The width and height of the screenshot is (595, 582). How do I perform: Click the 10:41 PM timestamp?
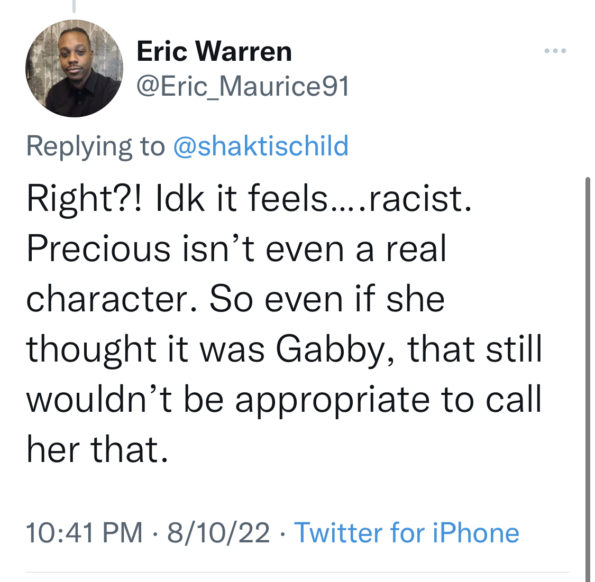click(x=84, y=533)
